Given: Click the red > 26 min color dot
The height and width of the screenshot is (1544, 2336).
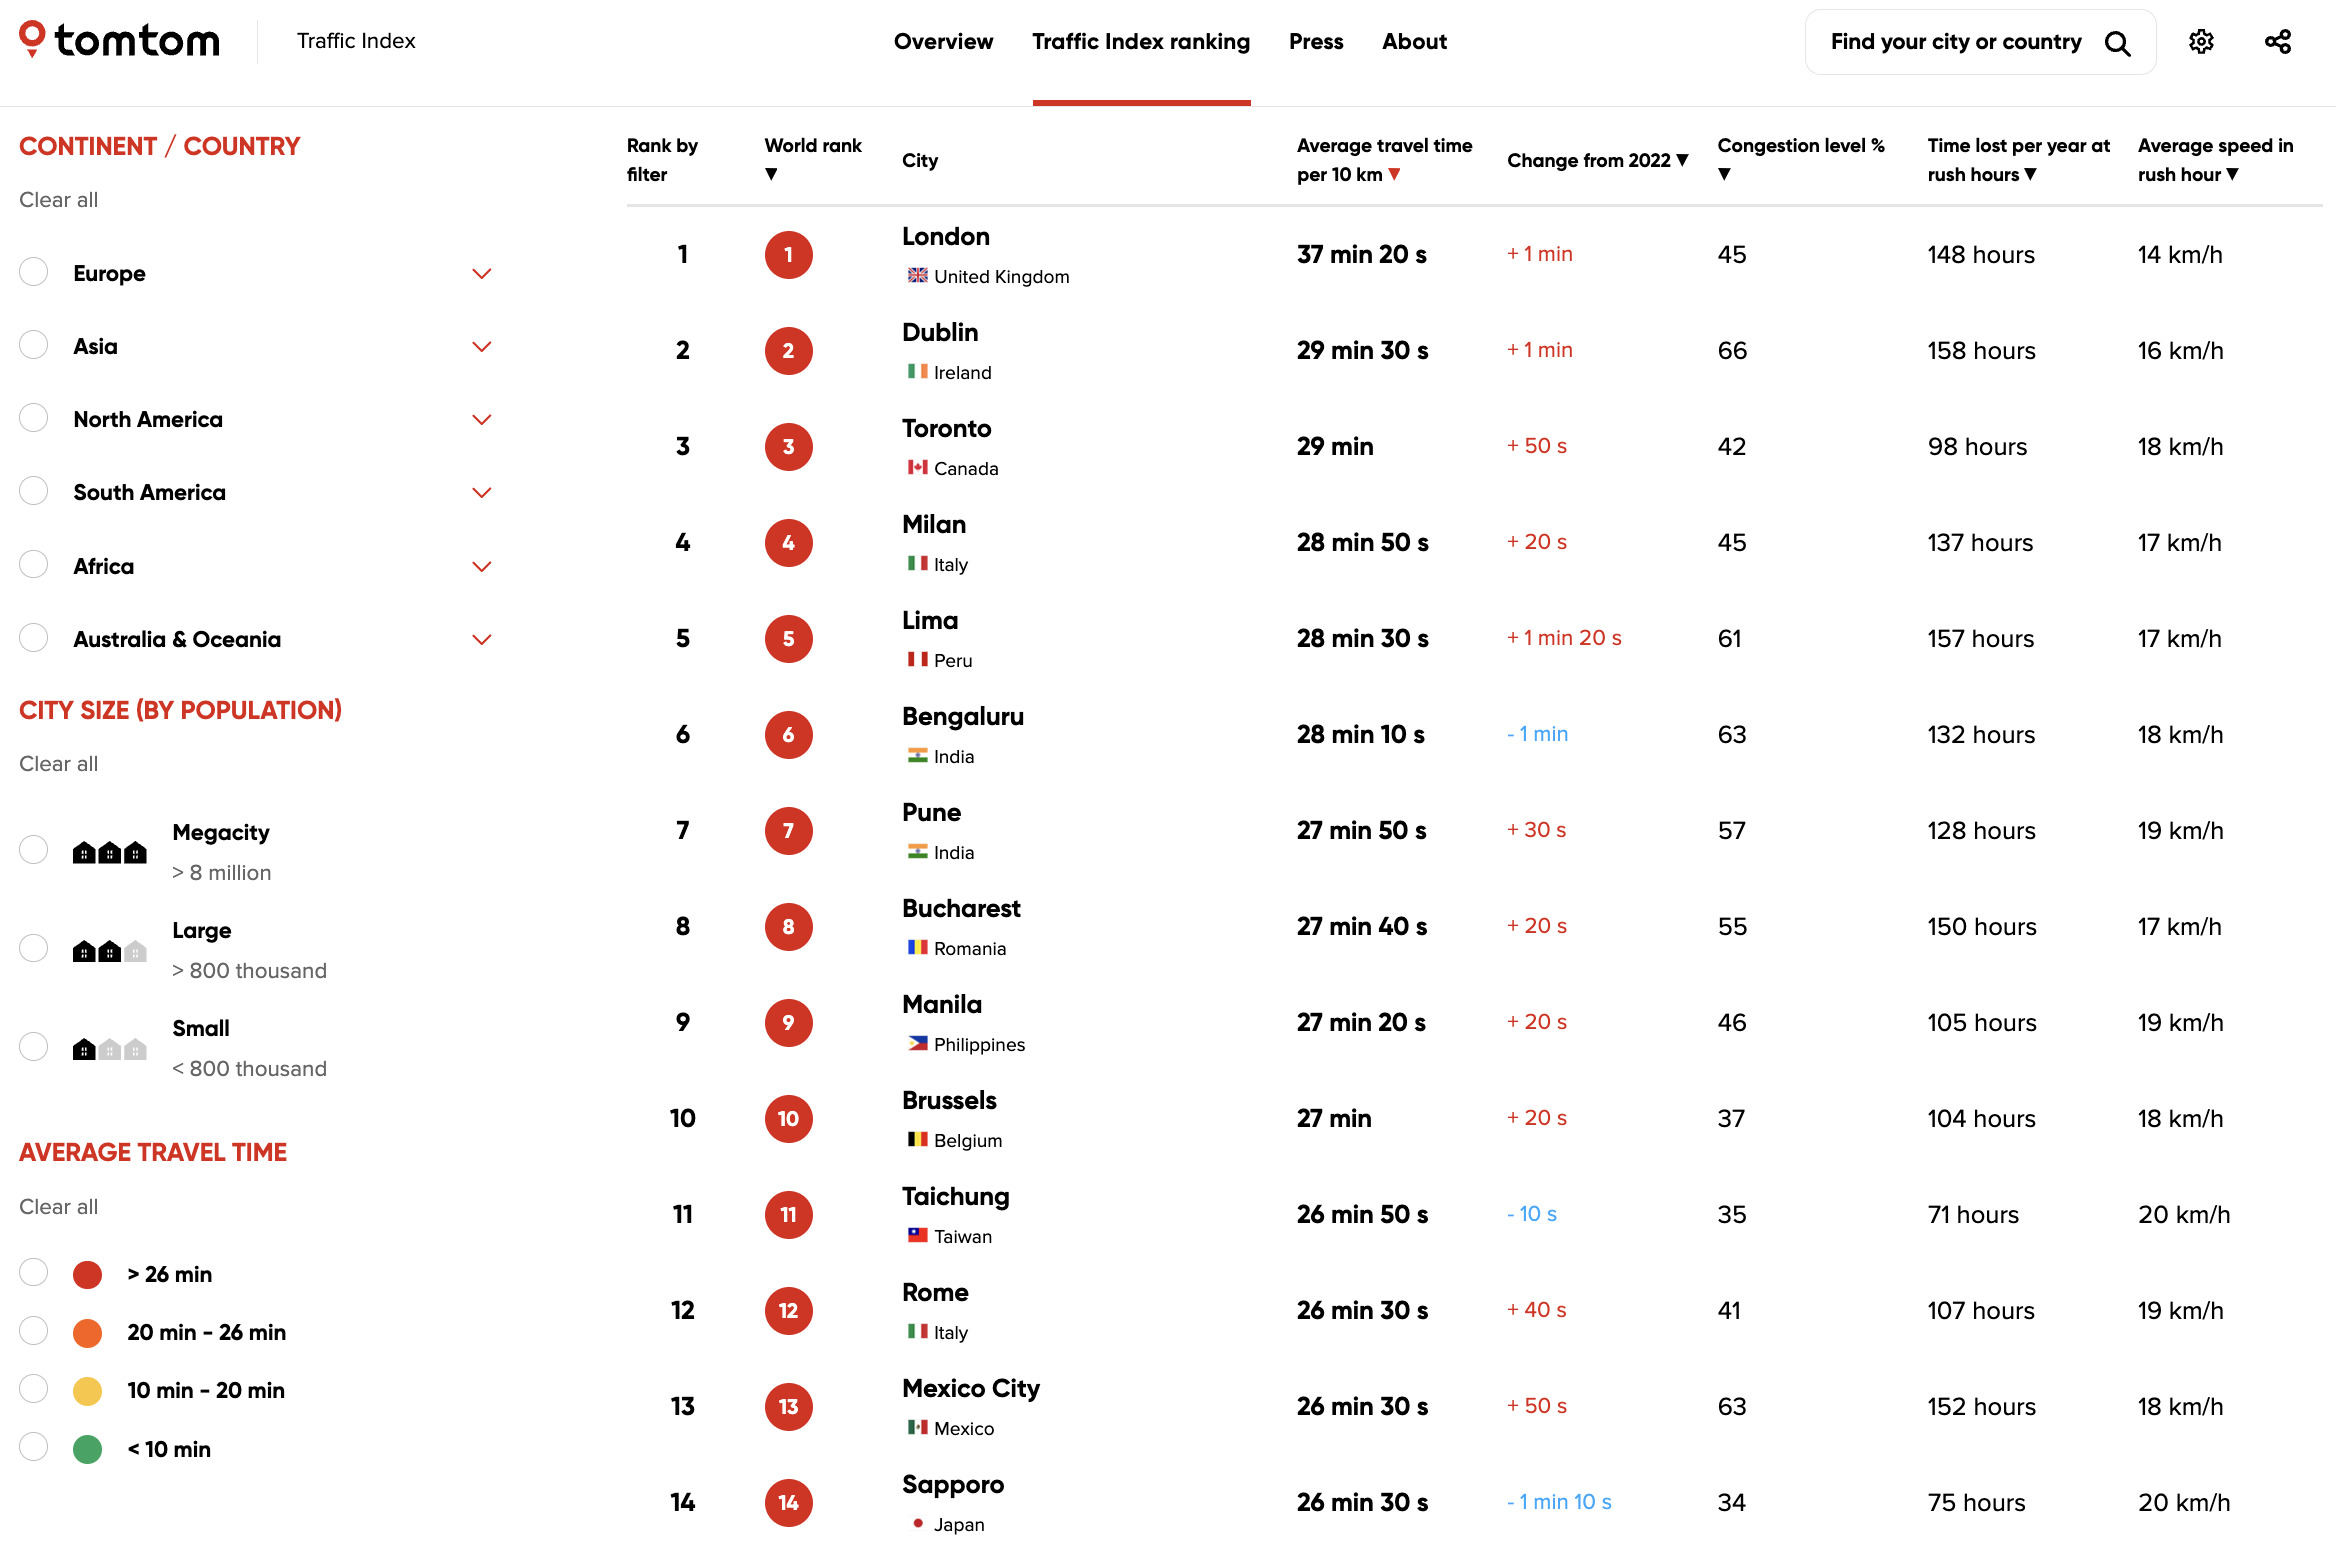Looking at the screenshot, I should (88, 1275).
